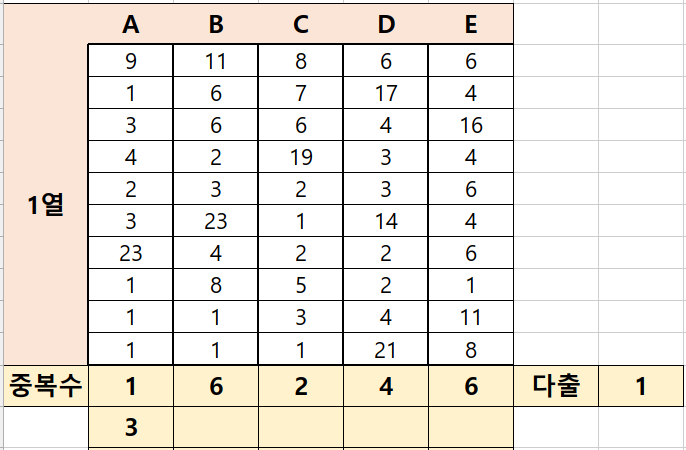Click the 중복수 value under column C
Image resolution: width=686 pixels, height=450 pixels.
pyautogui.click(x=301, y=386)
